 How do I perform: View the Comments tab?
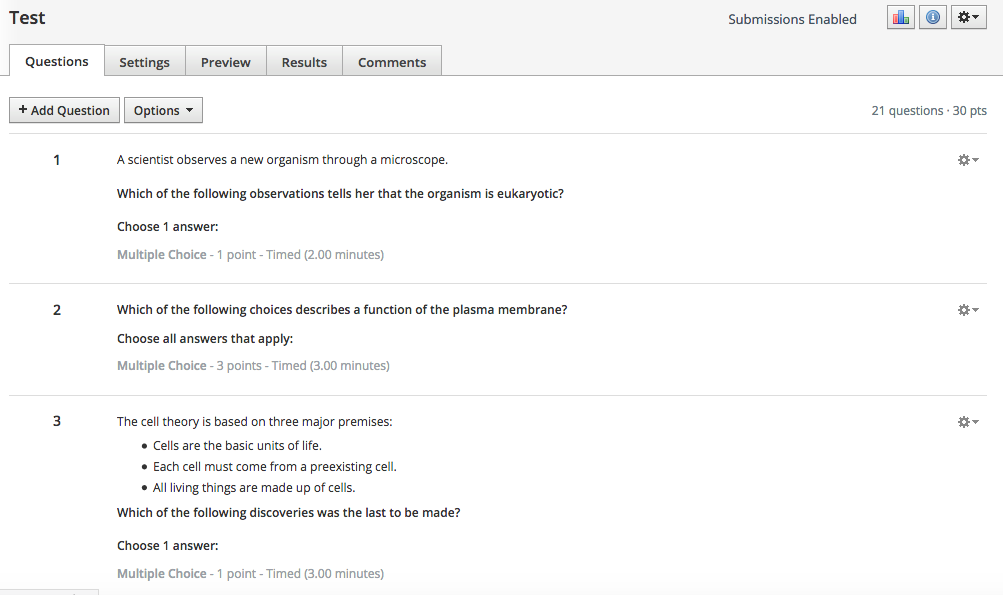[x=392, y=62]
